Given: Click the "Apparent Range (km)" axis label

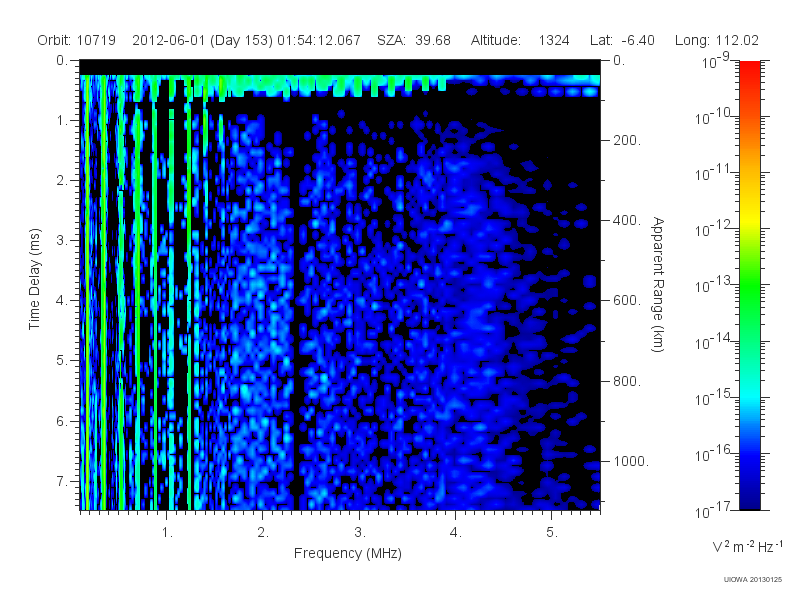Looking at the screenshot, I should click(658, 284).
